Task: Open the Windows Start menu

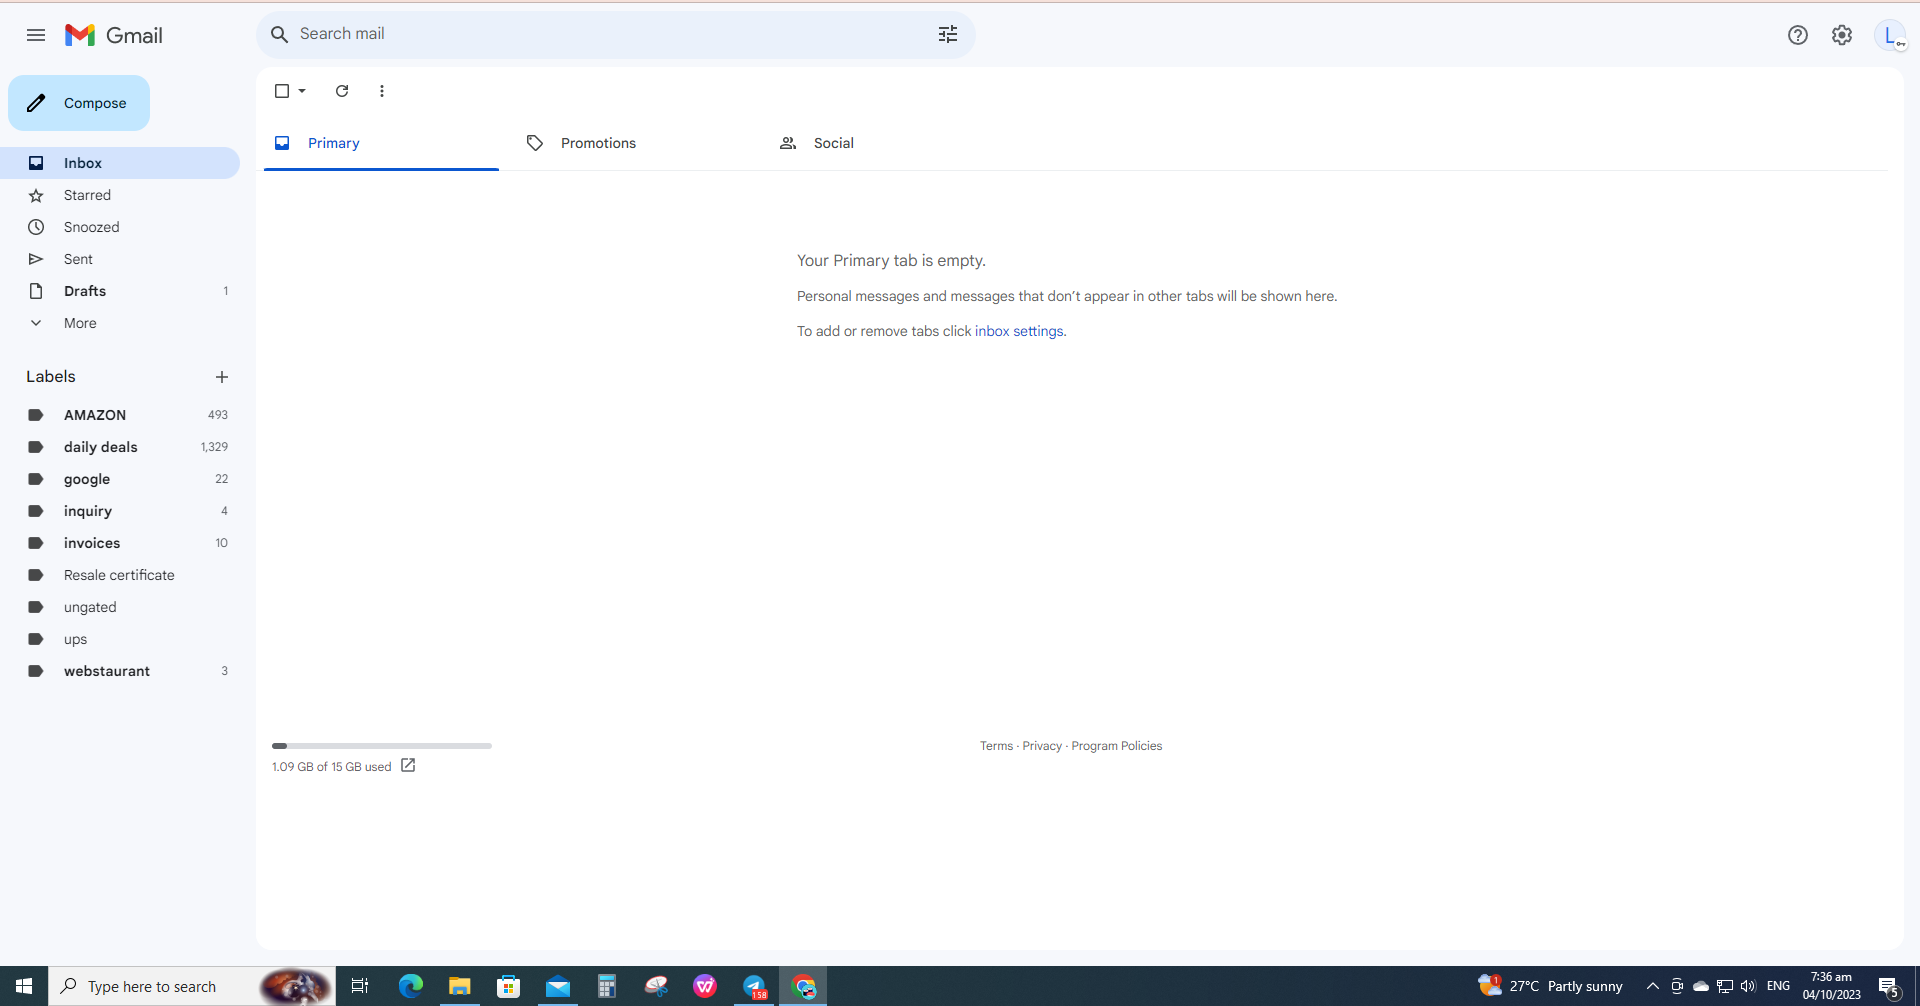Action: click(x=24, y=986)
